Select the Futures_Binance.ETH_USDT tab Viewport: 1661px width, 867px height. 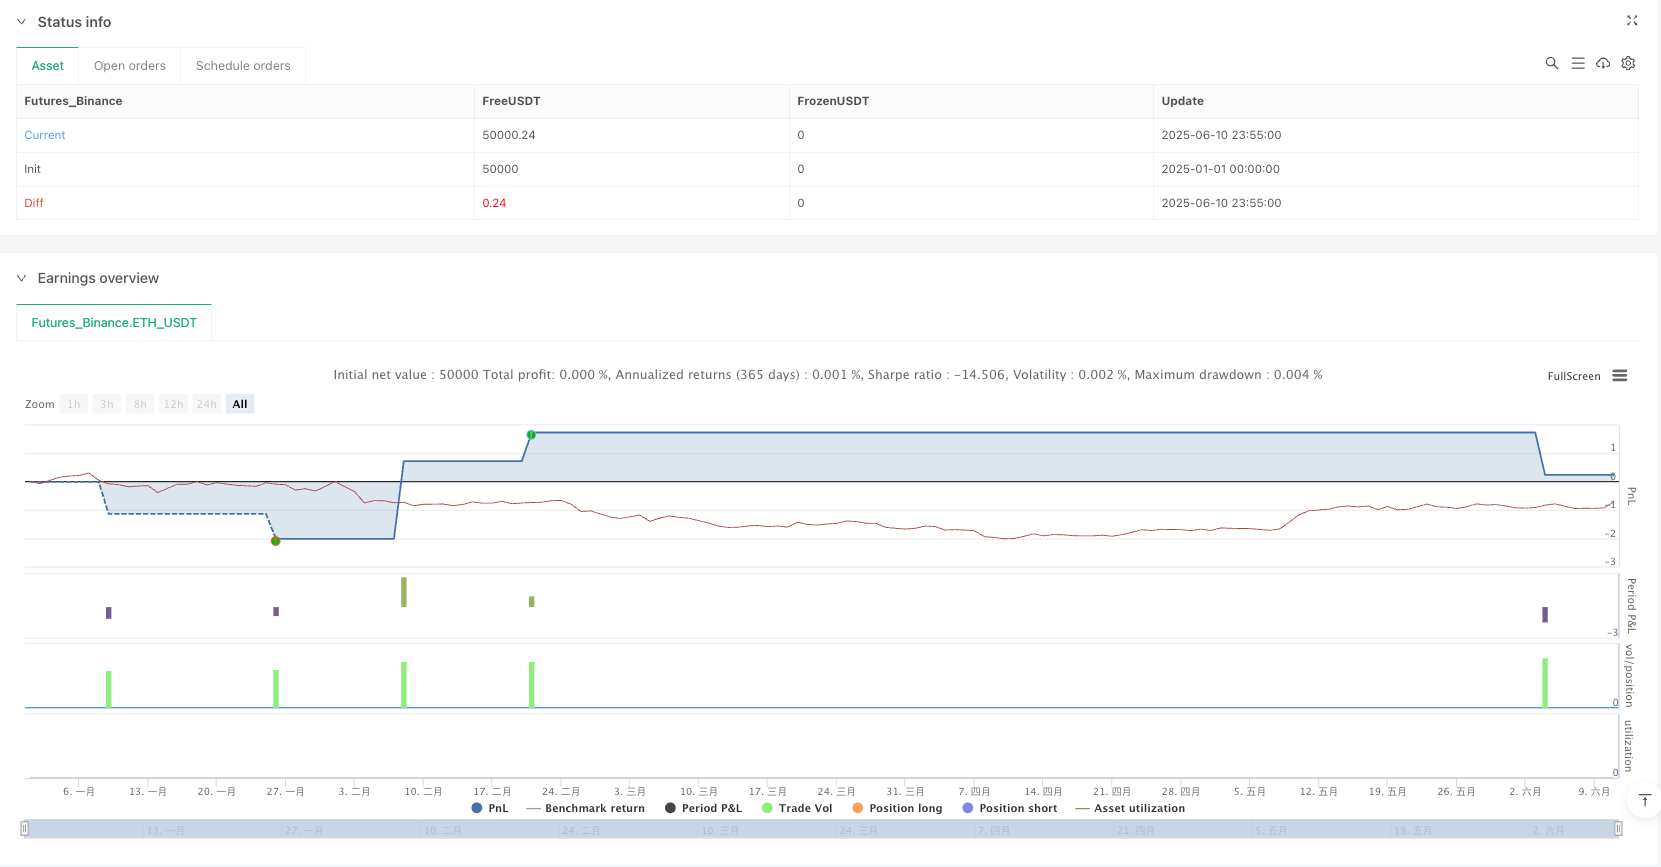[114, 323]
